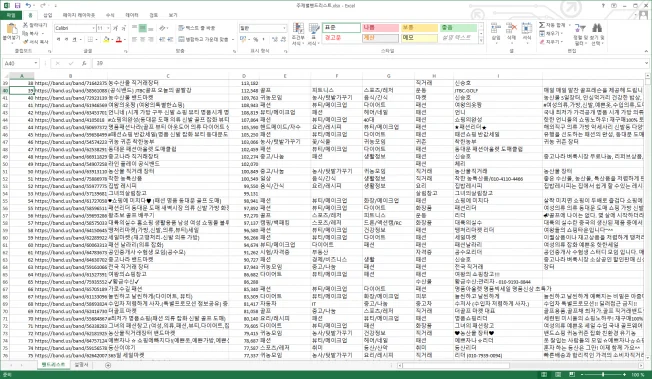Click the Insert Function fx icon
The image size is (652, 379).
coord(84,63)
